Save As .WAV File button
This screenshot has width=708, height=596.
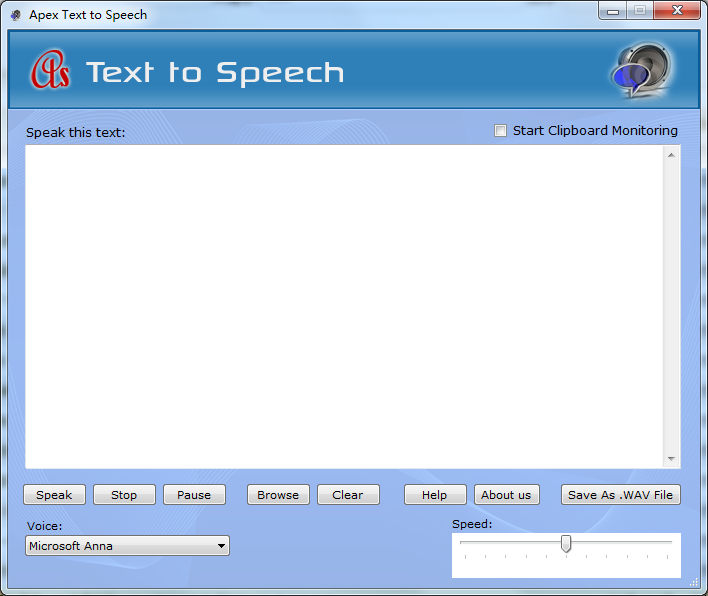620,494
